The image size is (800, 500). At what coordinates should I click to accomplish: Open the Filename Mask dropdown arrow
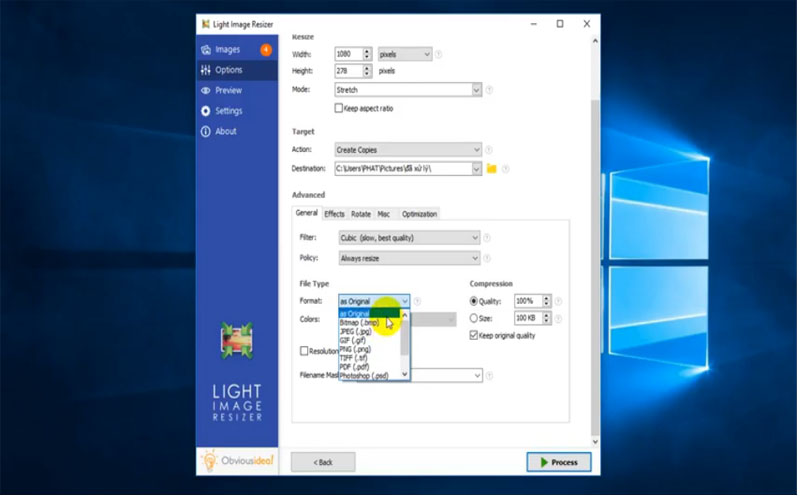pyautogui.click(x=477, y=376)
